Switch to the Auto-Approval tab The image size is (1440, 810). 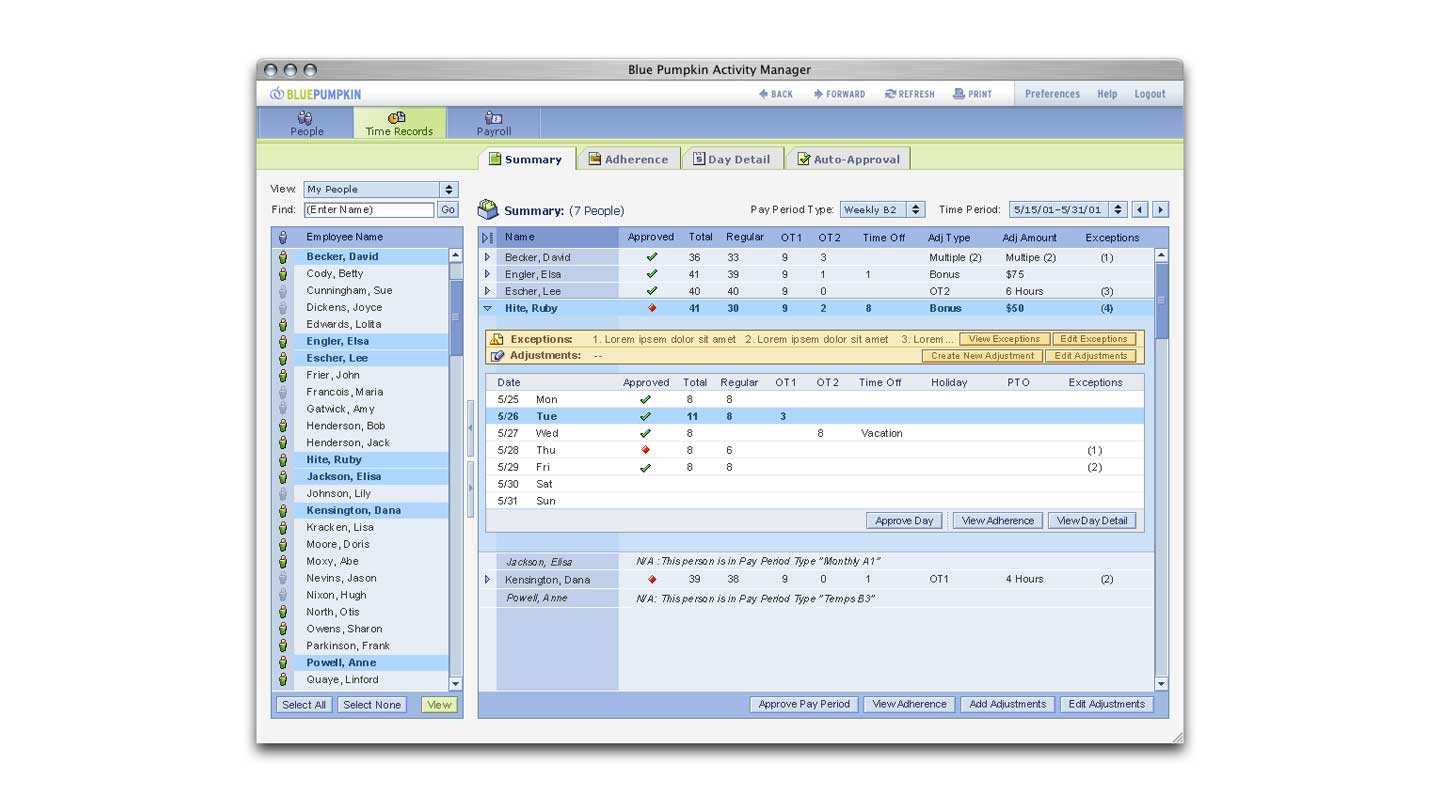click(x=848, y=159)
